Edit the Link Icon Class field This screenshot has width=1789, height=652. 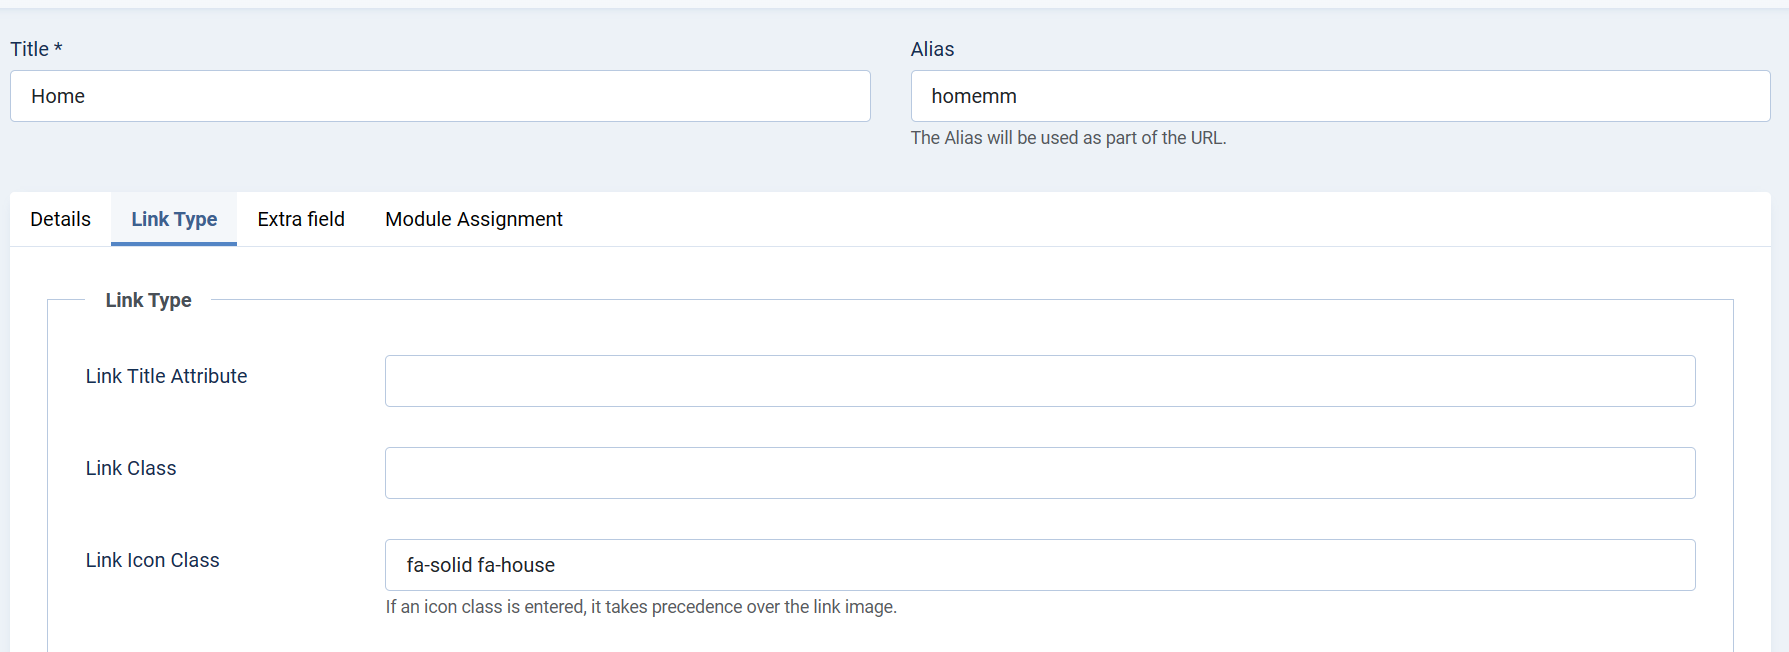[1040, 565]
